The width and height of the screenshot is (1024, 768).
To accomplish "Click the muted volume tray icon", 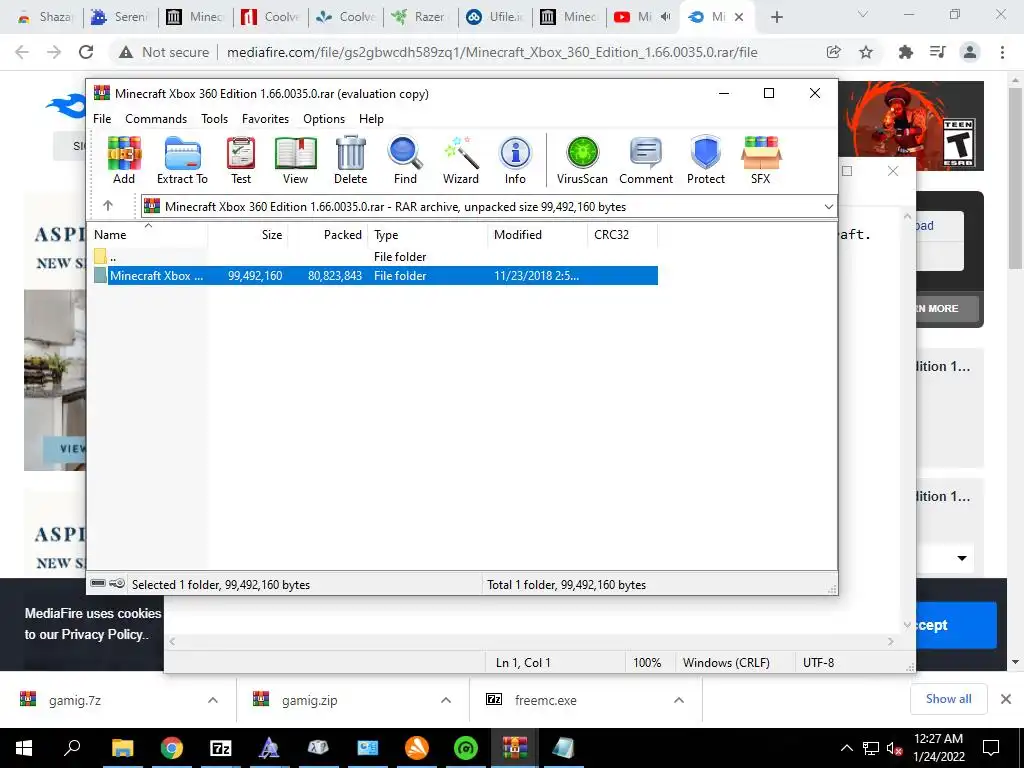I will coord(894,748).
